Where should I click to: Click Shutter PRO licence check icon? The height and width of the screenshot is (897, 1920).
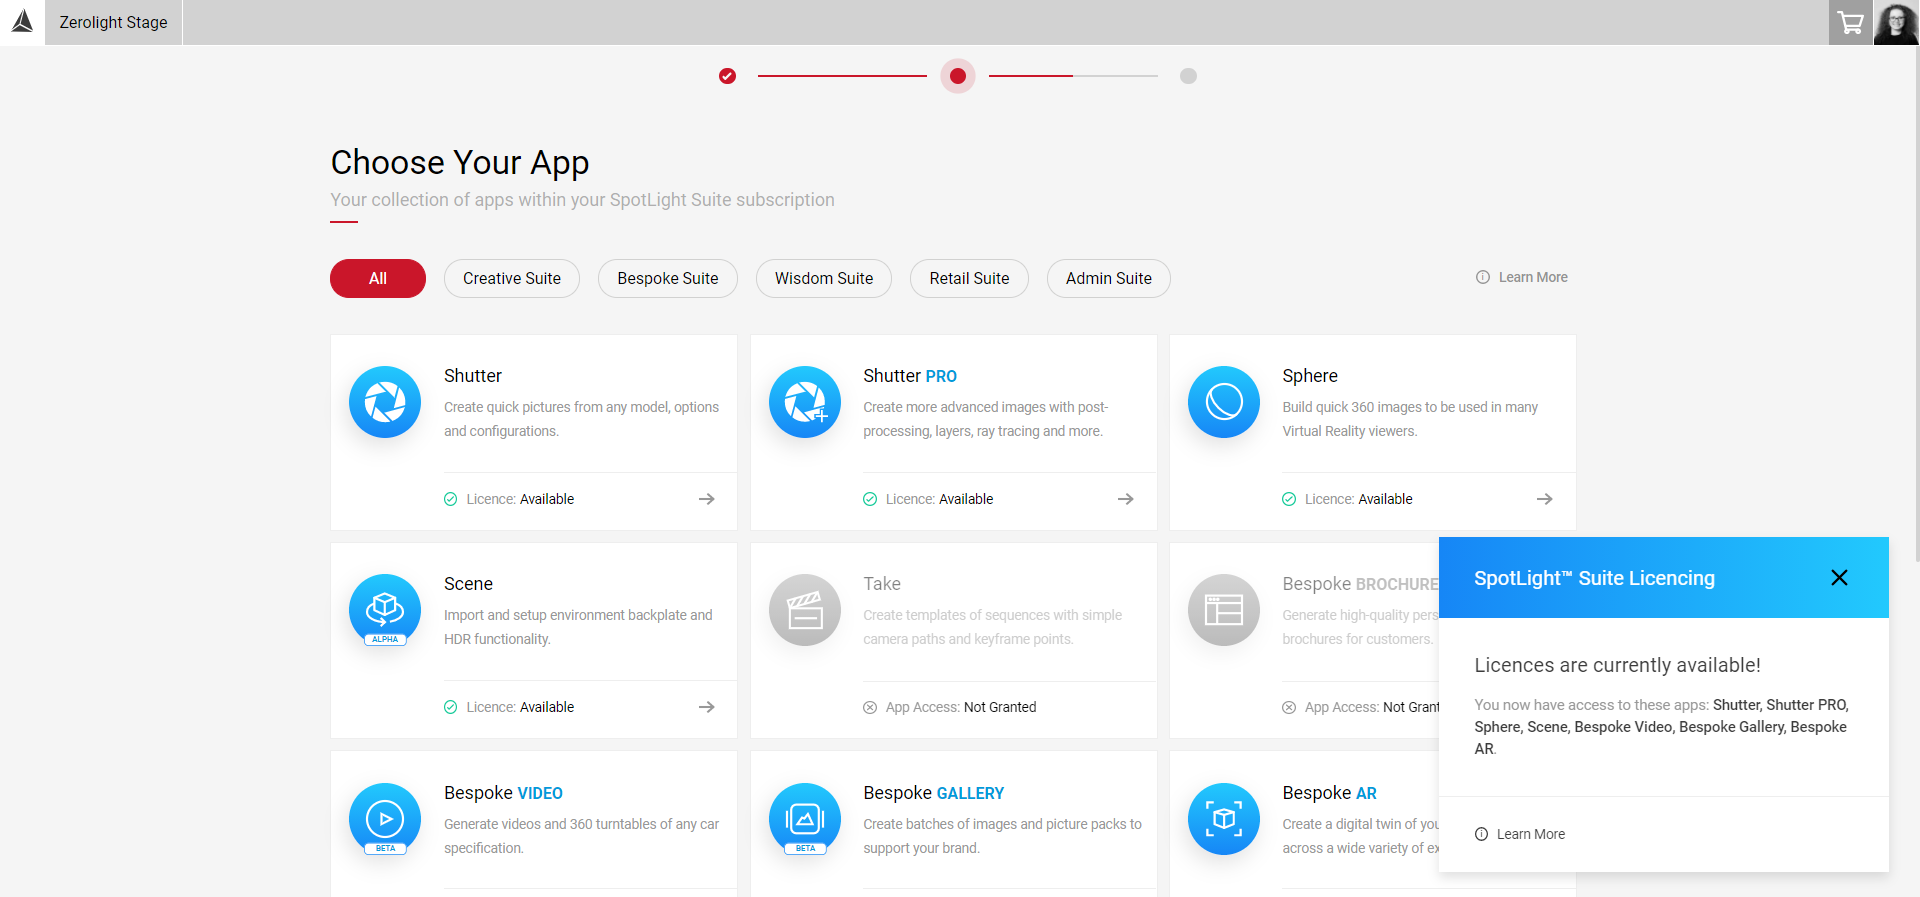click(x=870, y=499)
